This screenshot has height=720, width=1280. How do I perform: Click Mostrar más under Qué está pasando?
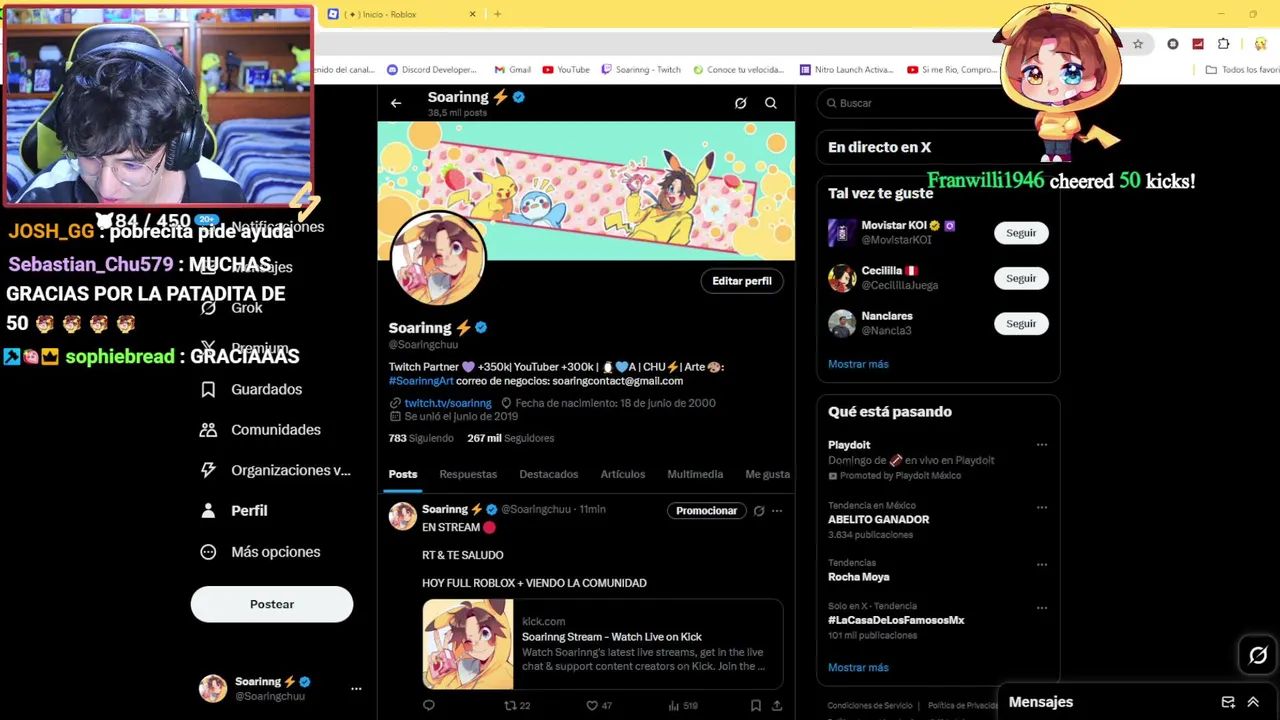pos(858,667)
